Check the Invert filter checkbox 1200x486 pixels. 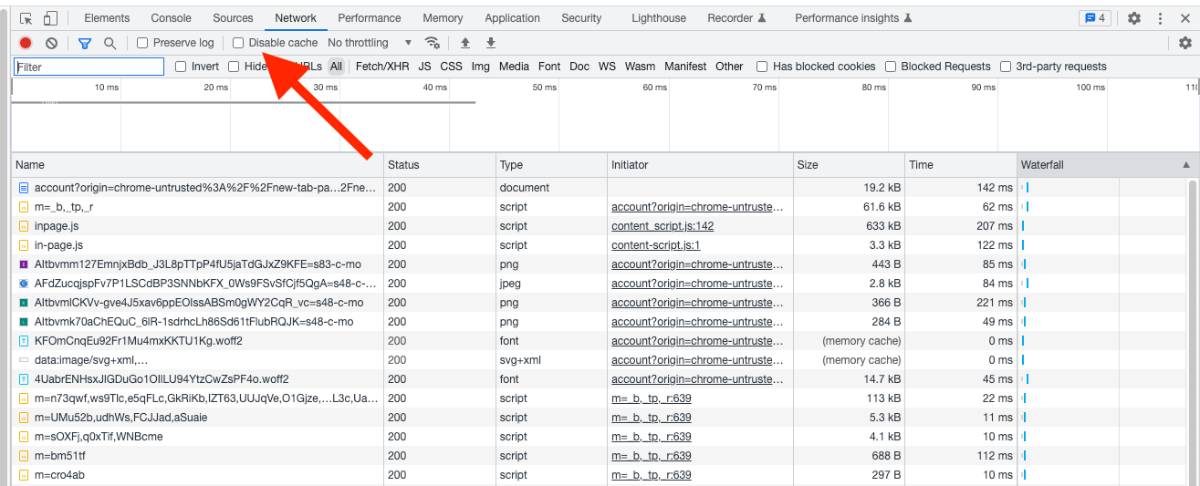point(181,67)
